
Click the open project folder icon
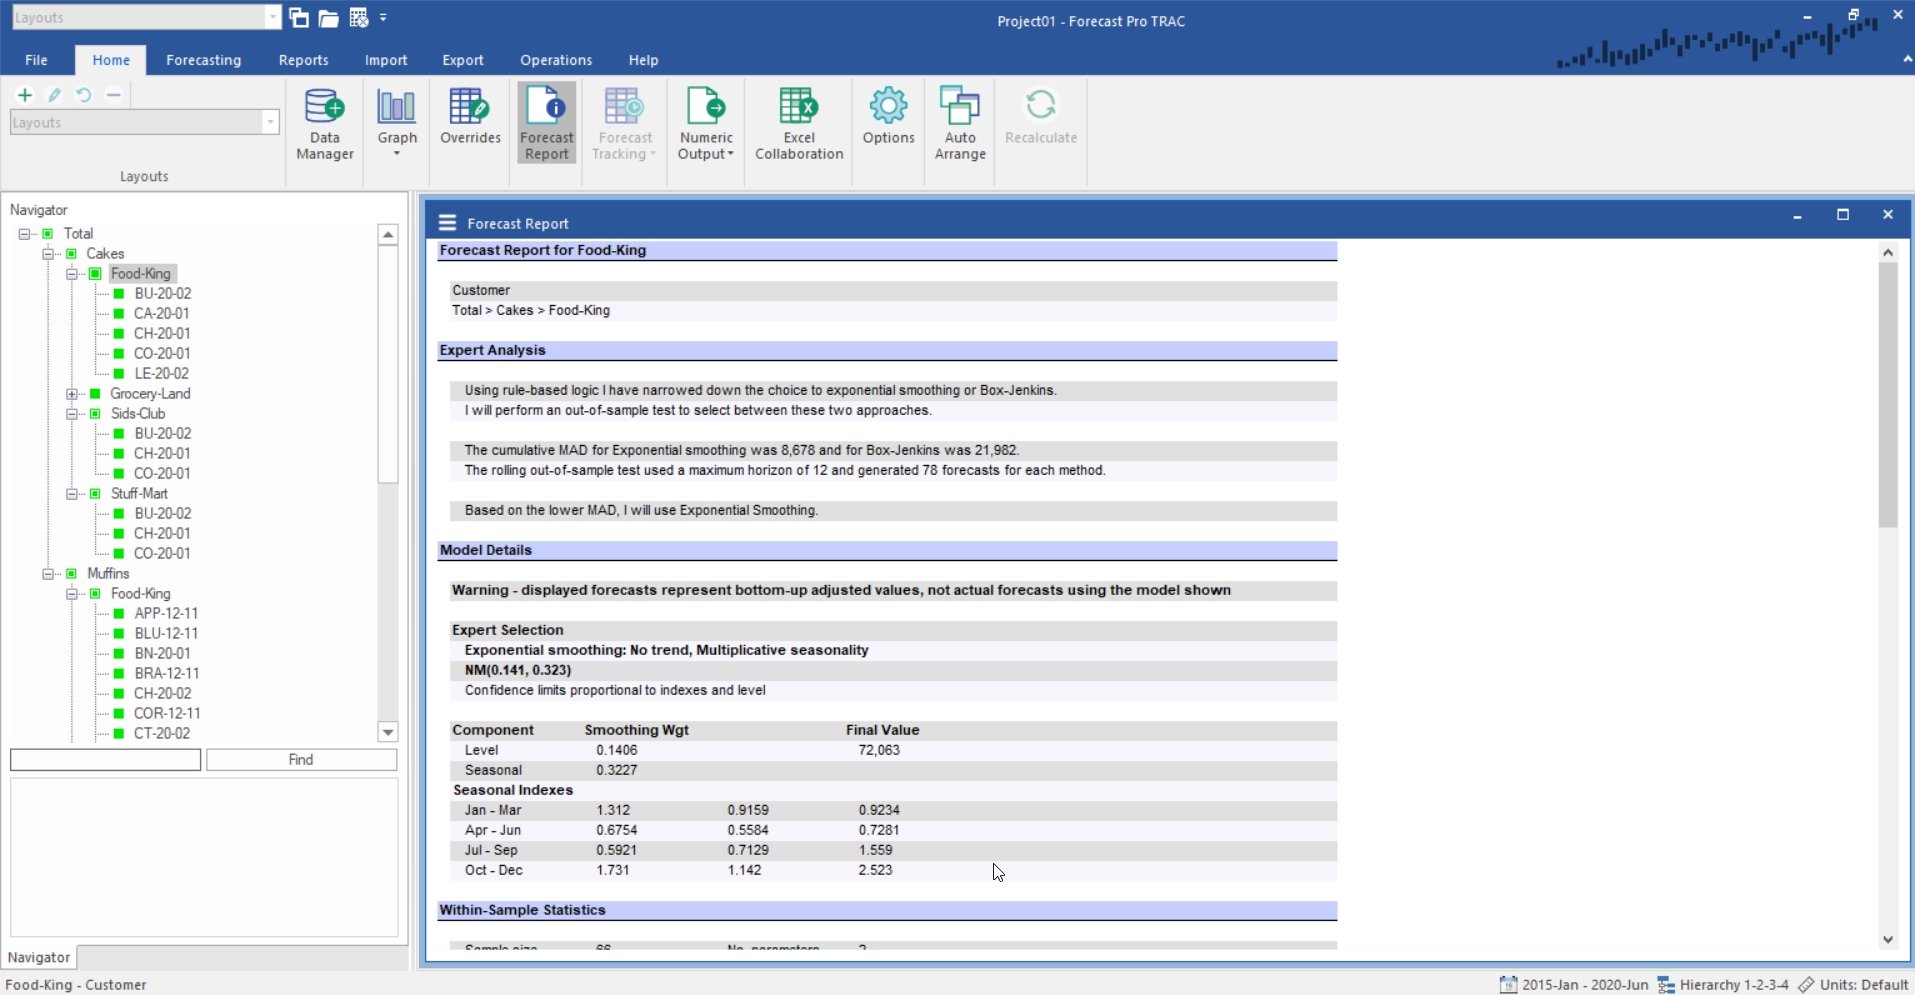coord(328,18)
